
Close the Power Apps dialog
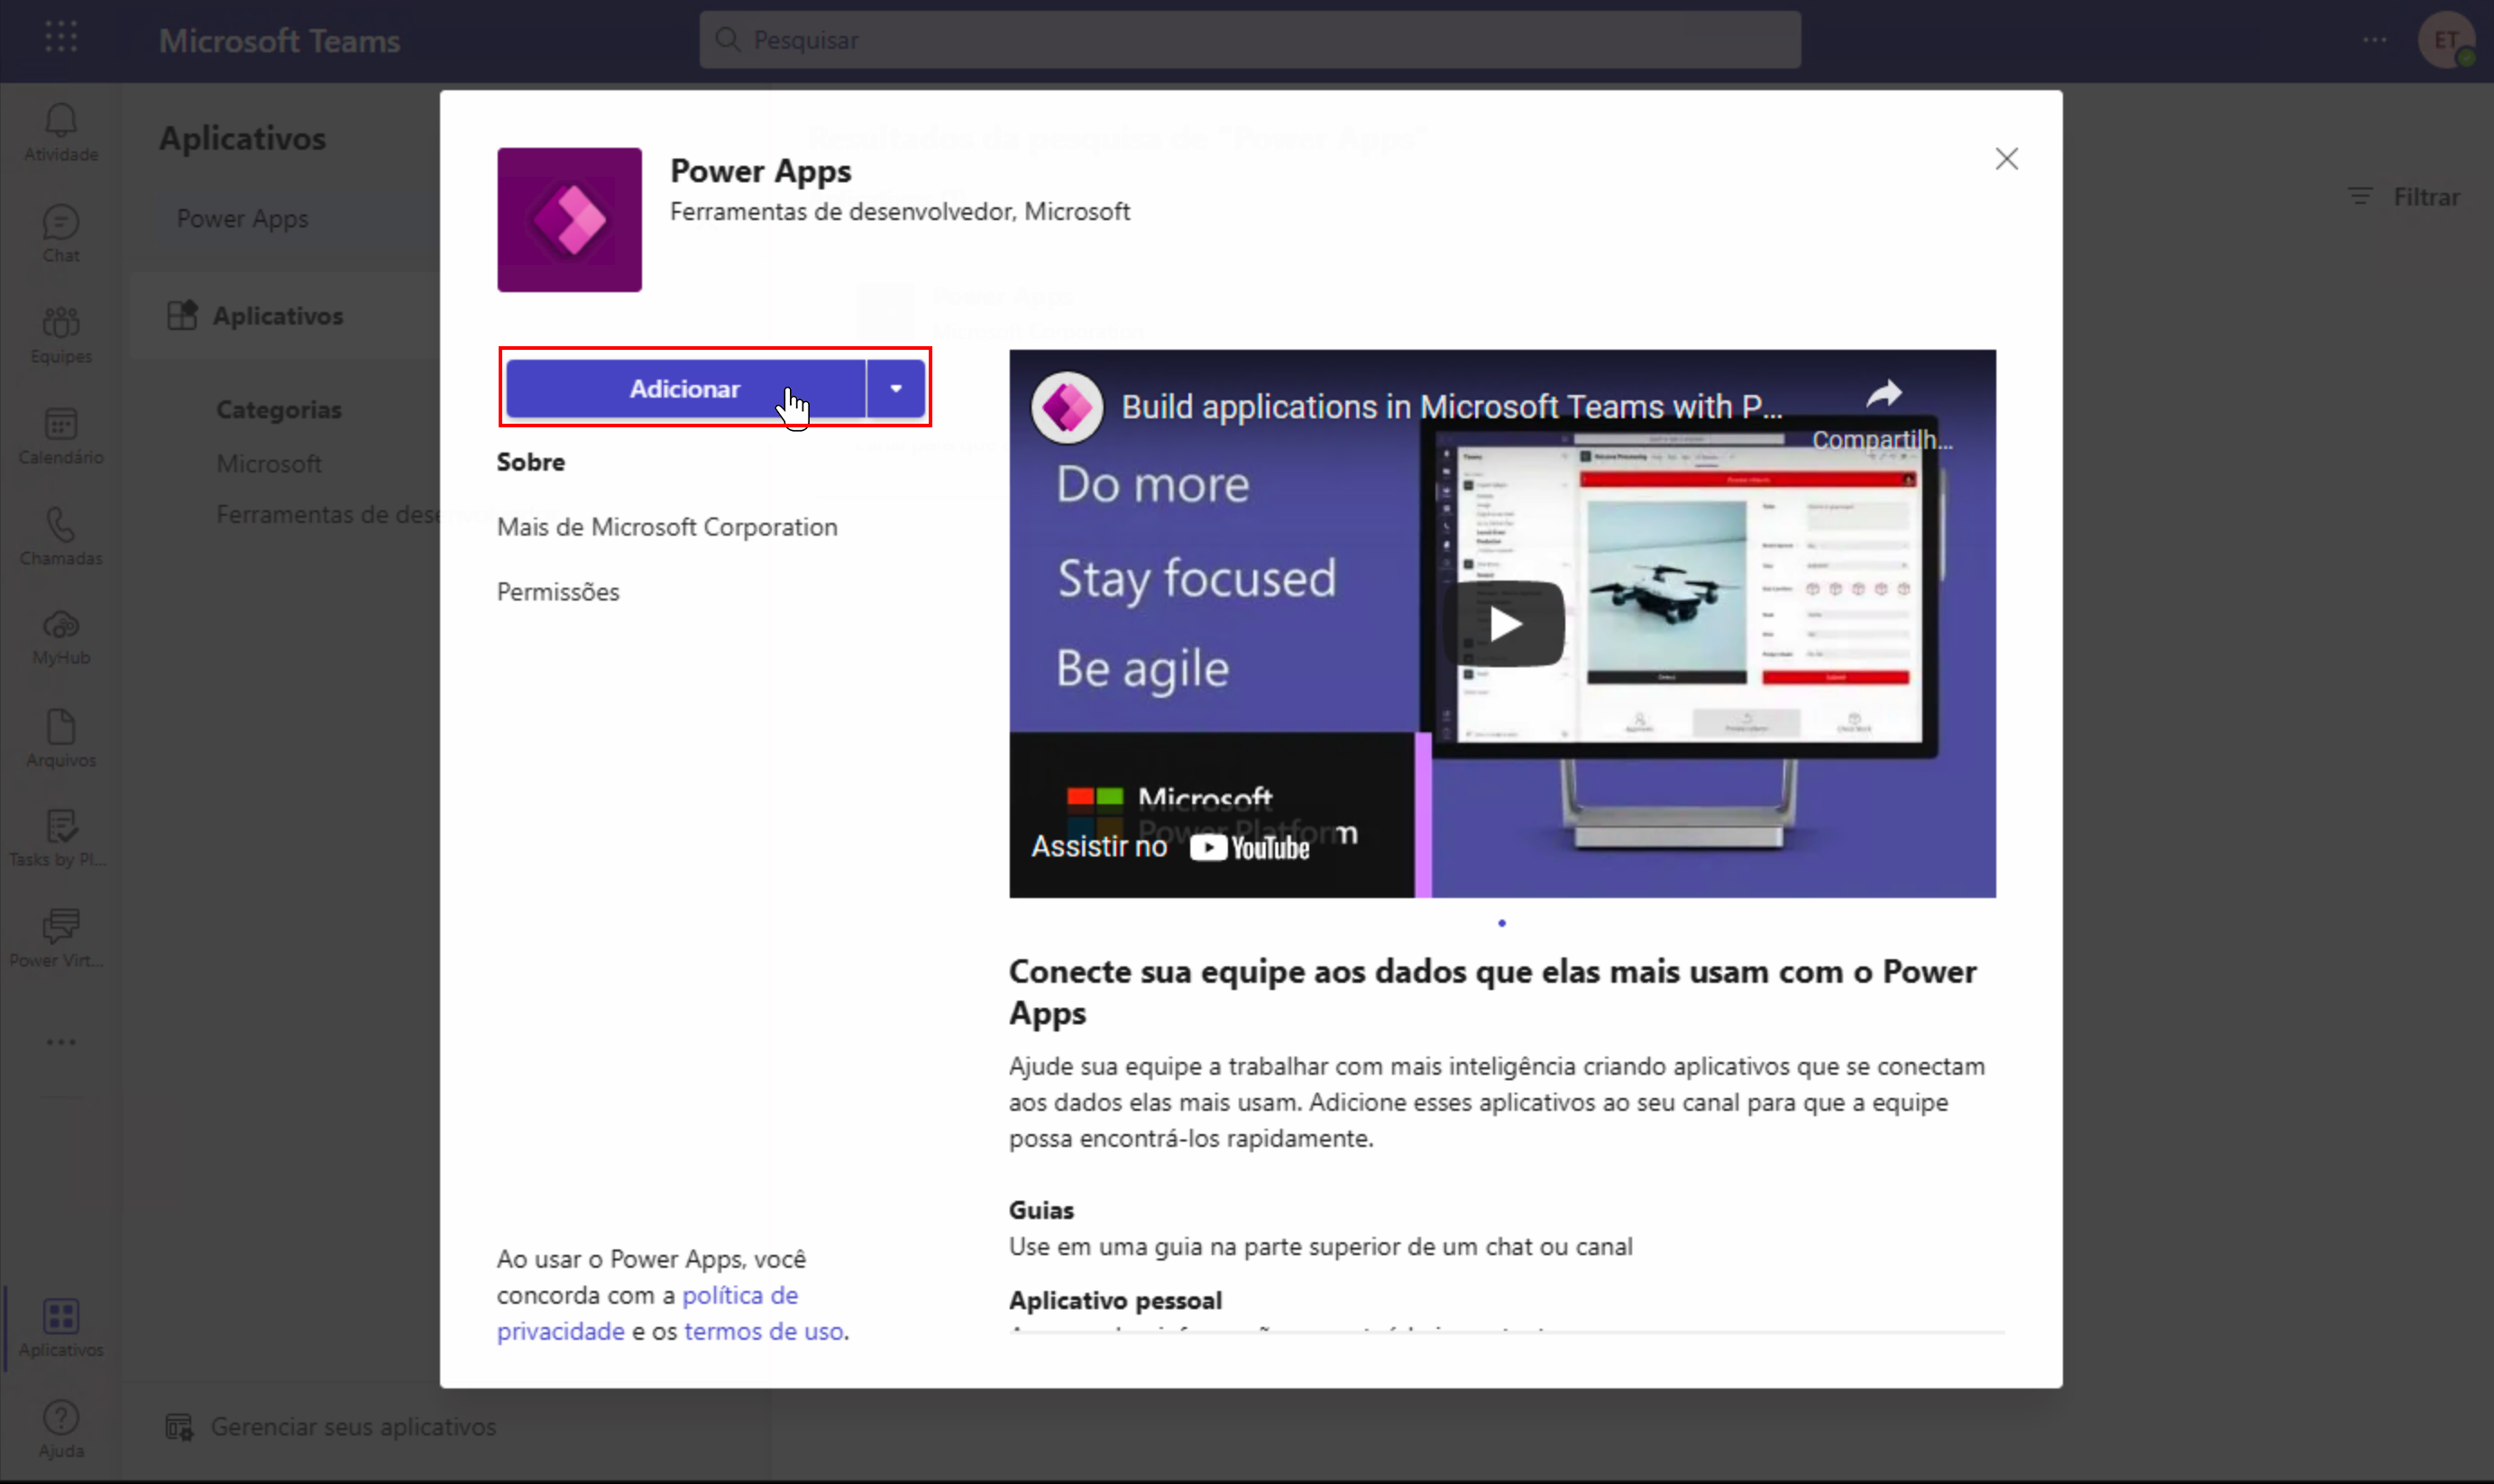pyautogui.click(x=2006, y=159)
